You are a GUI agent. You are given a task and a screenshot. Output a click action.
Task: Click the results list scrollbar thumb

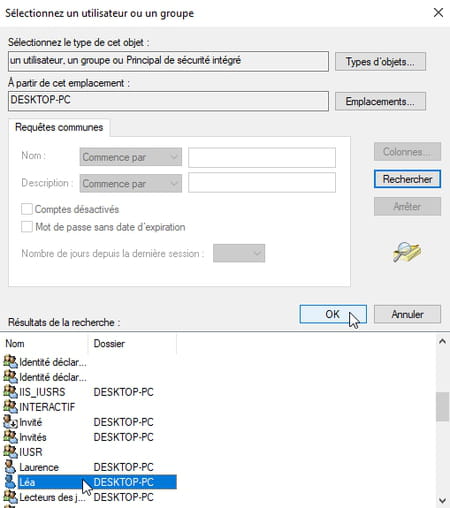[x=442, y=407]
